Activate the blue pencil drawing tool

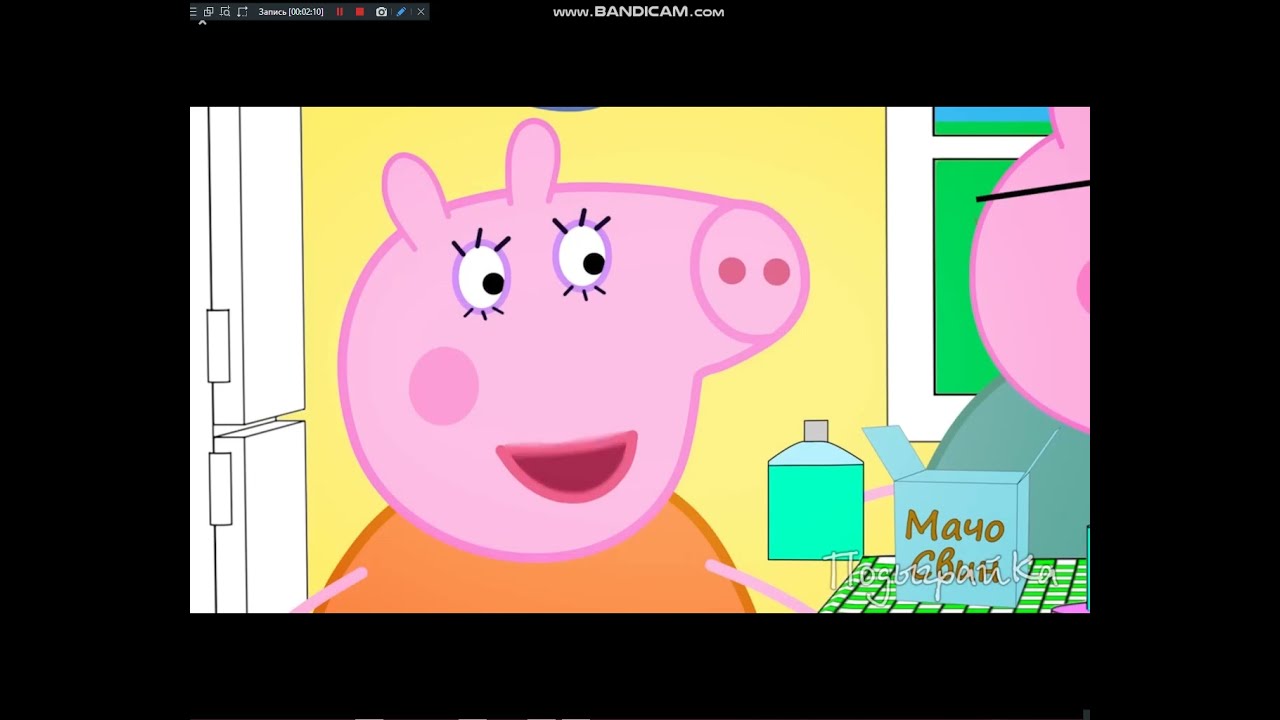pyautogui.click(x=401, y=12)
